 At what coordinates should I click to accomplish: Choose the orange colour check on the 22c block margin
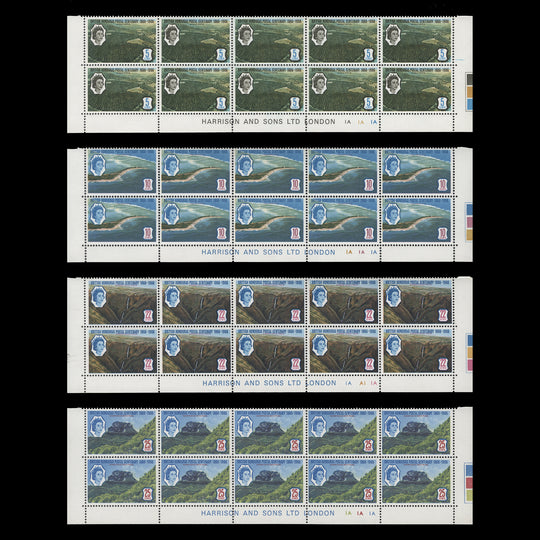pyautogui.click(x=469, y=352)
